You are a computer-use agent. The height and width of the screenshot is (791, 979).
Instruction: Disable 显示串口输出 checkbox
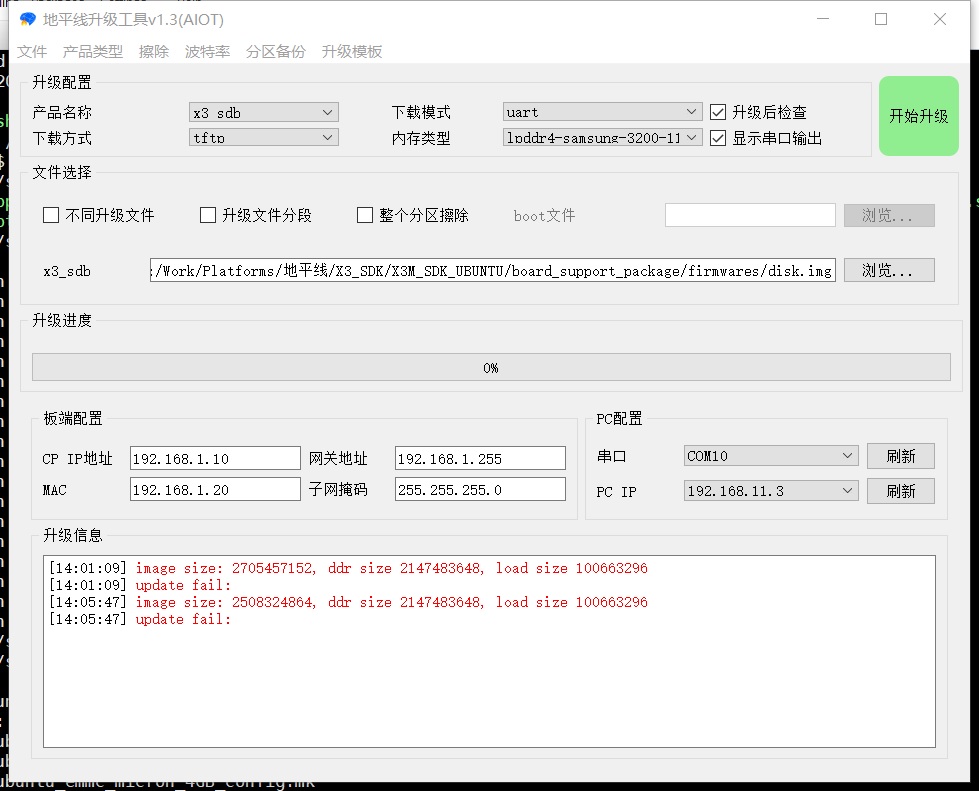pos(718,138)
